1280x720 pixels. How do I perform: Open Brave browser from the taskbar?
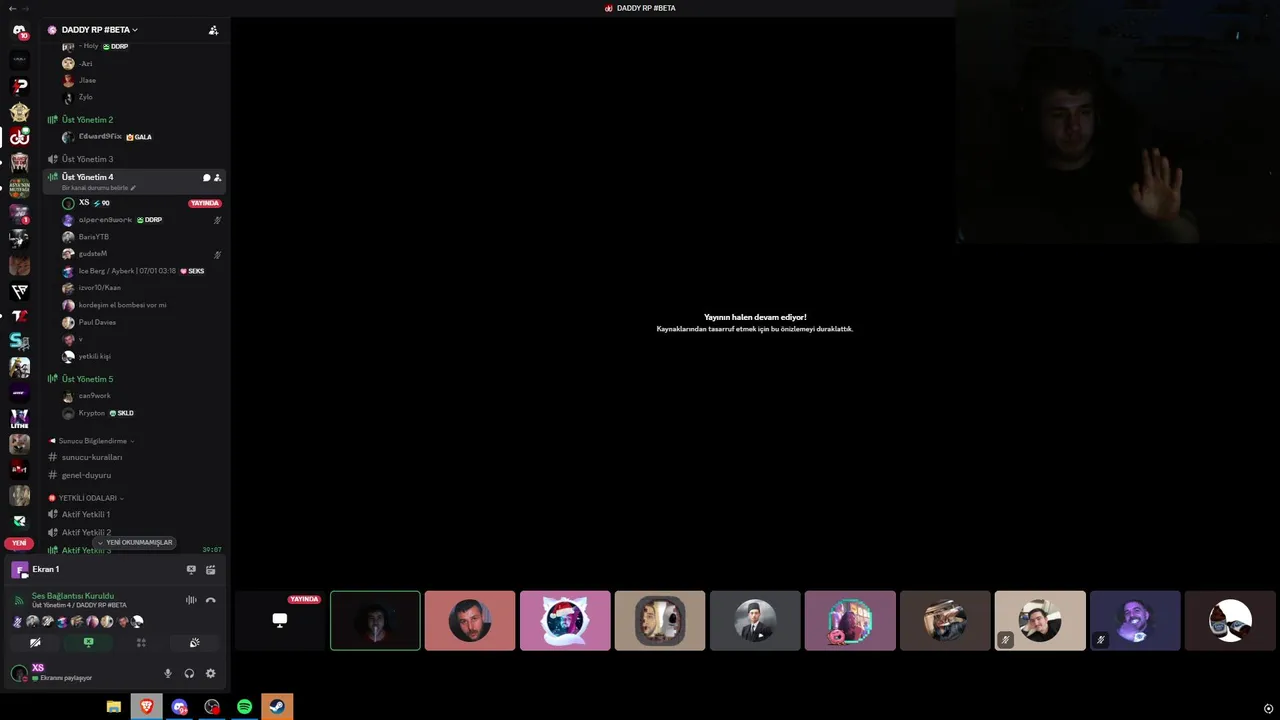[x=146, y=707]
